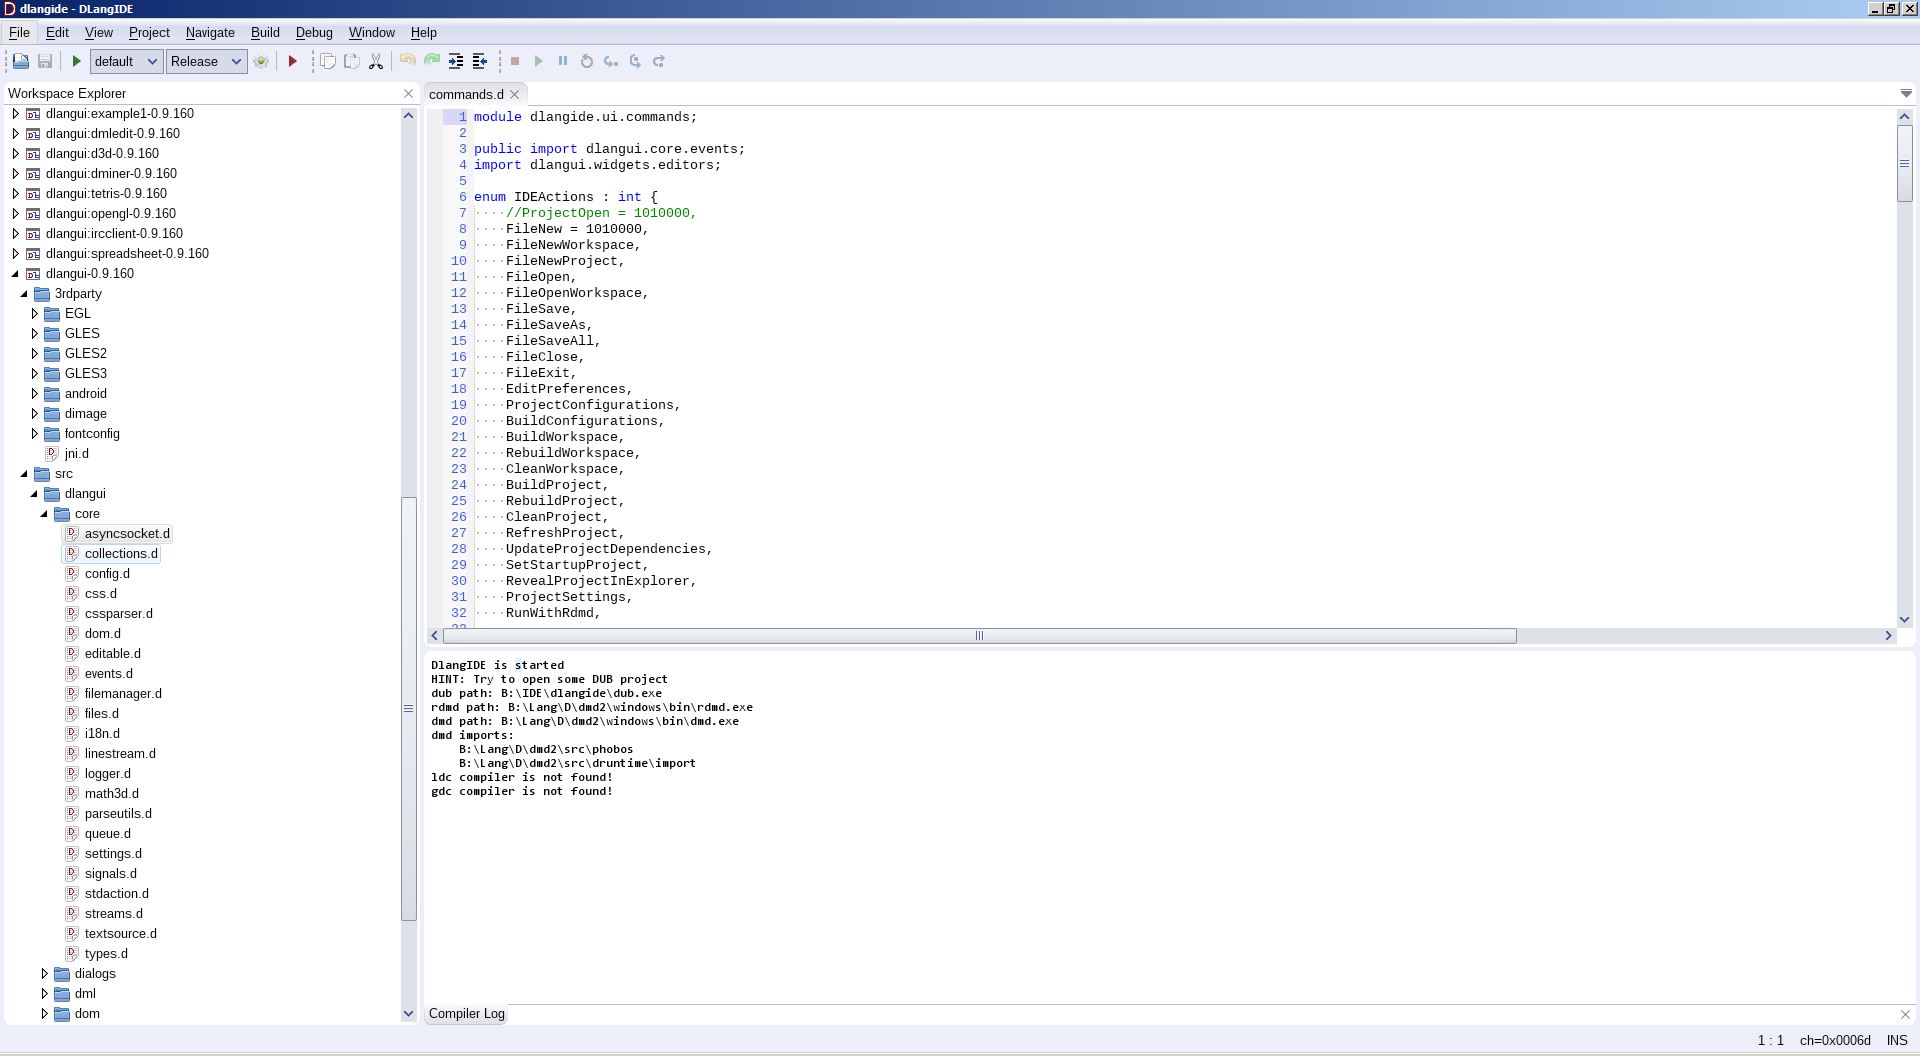Open the Build menu
The width and height of the screenshot is (1920, 1056).
coord(265,32)
